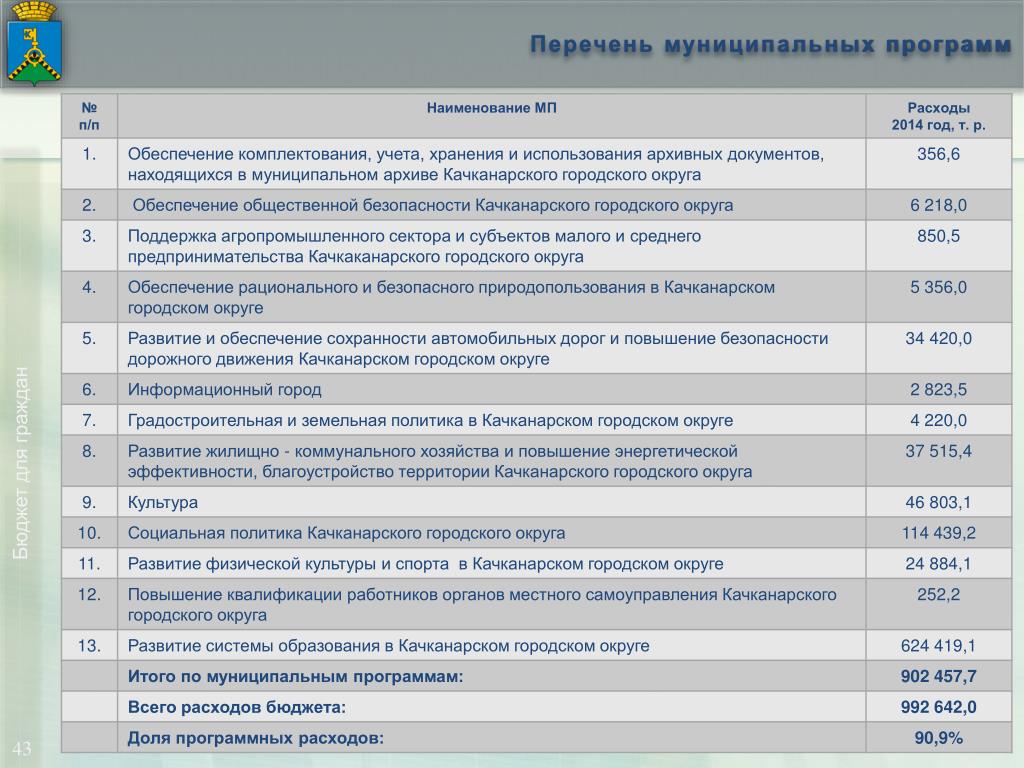Click the value 4 220,0
The image size is (1024, 768).
[938, 420]
